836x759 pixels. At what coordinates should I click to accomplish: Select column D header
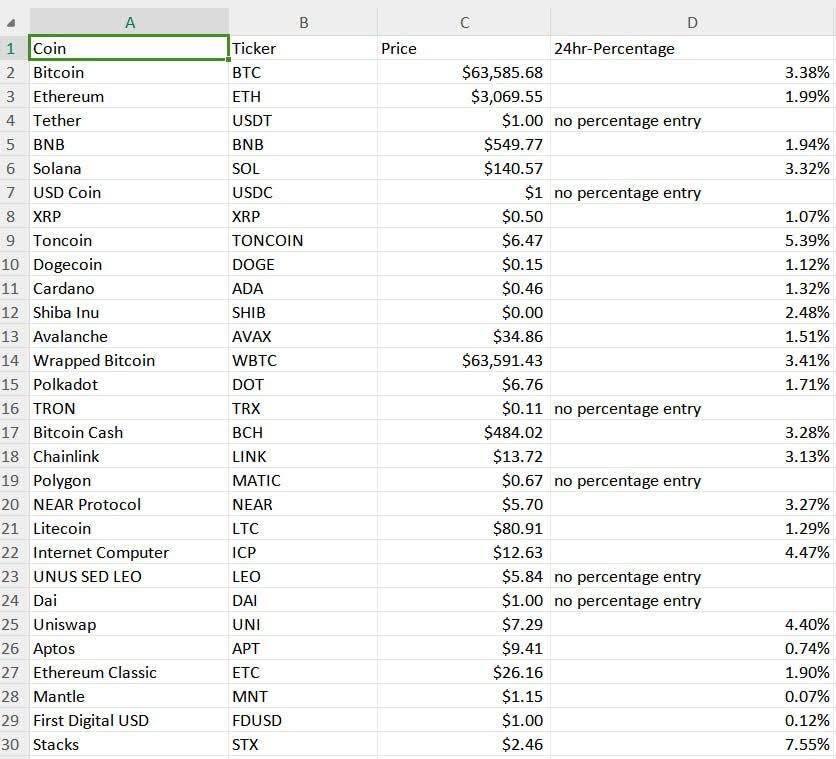click(692, 22)
